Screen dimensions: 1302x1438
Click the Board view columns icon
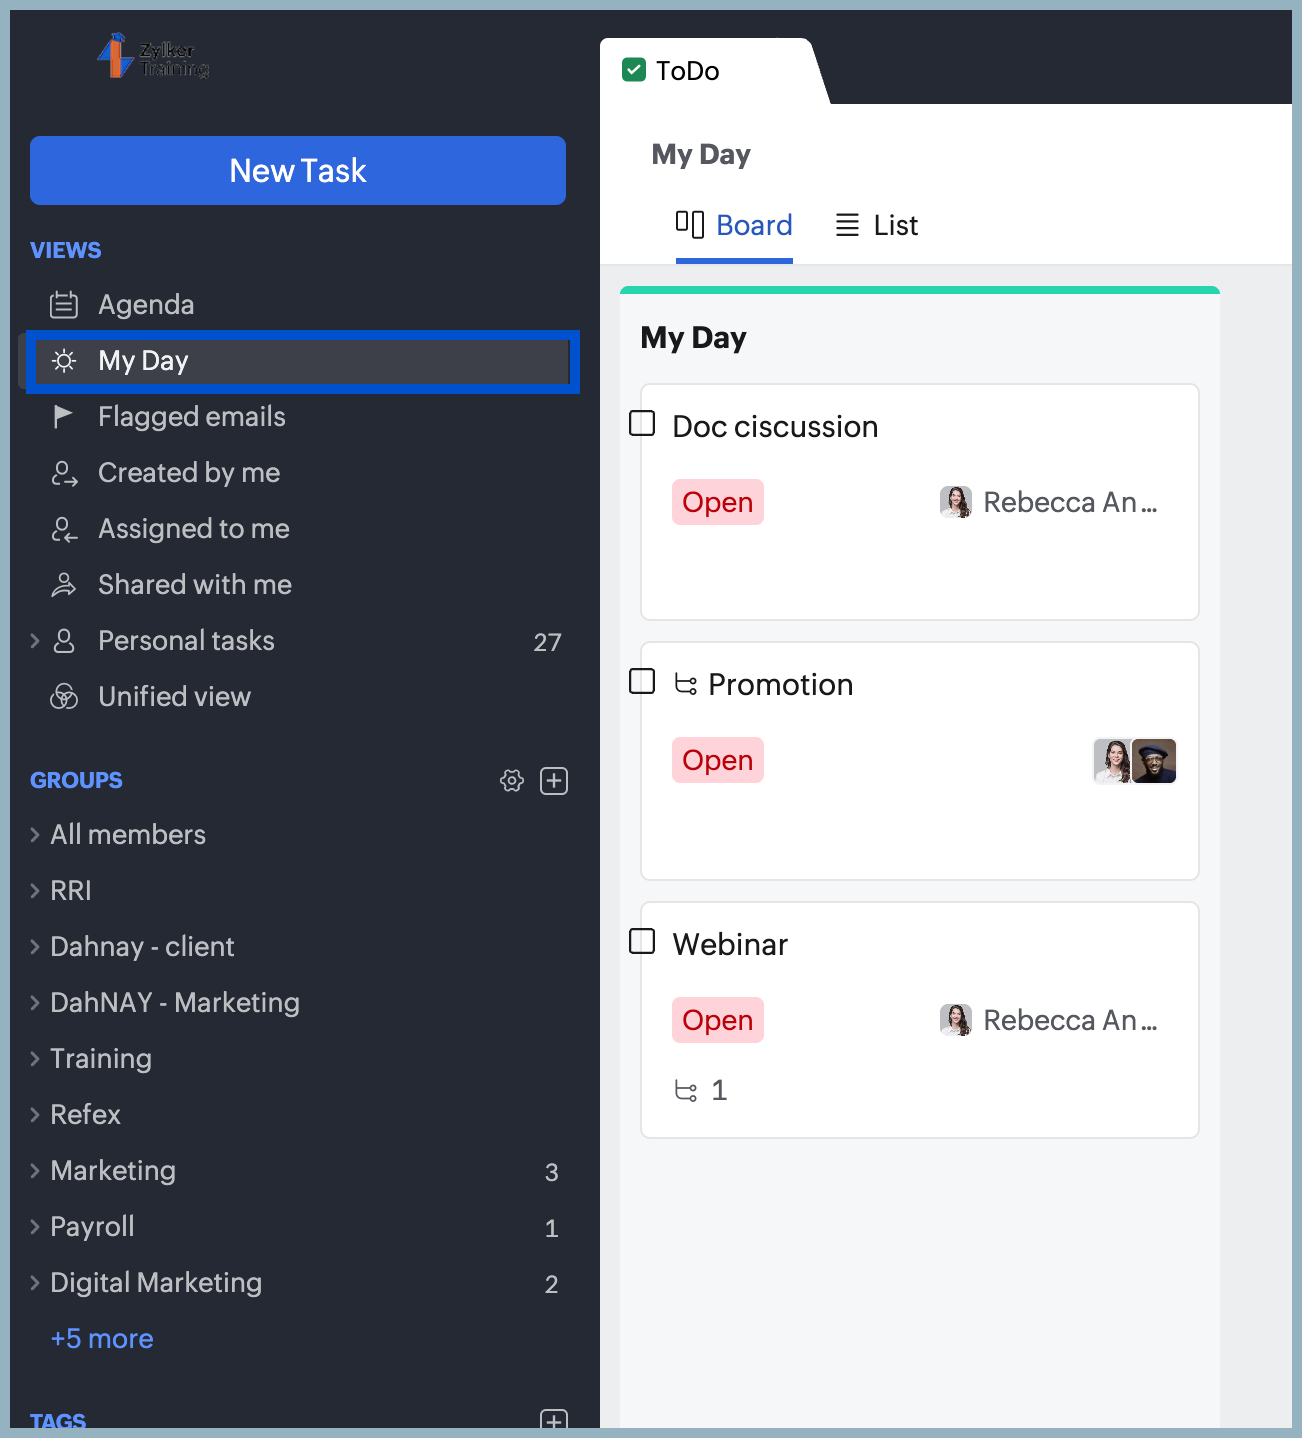coord(690,224)
